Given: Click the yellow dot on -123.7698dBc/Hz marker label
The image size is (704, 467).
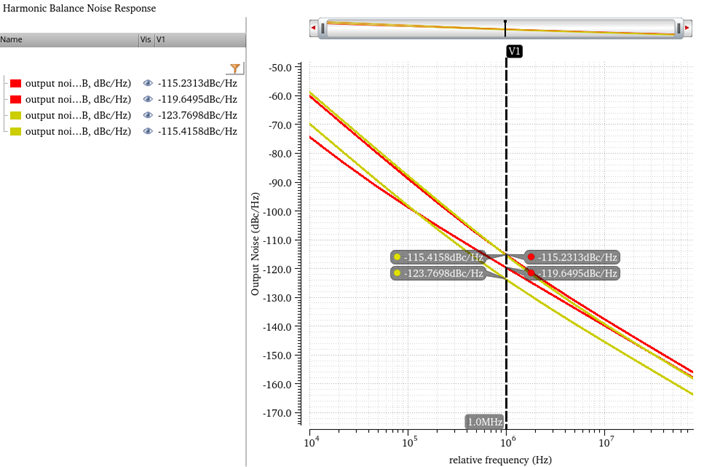Looking at the screenshot, I should coord(397,273).
